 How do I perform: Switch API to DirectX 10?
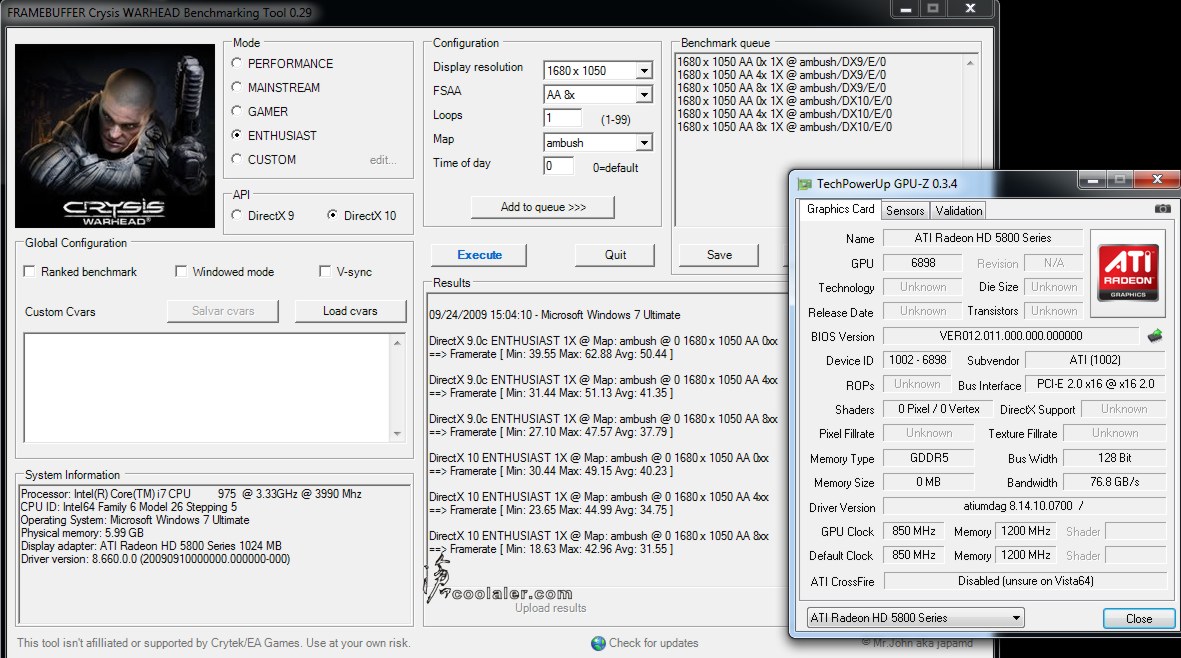[x=332, y=215]
